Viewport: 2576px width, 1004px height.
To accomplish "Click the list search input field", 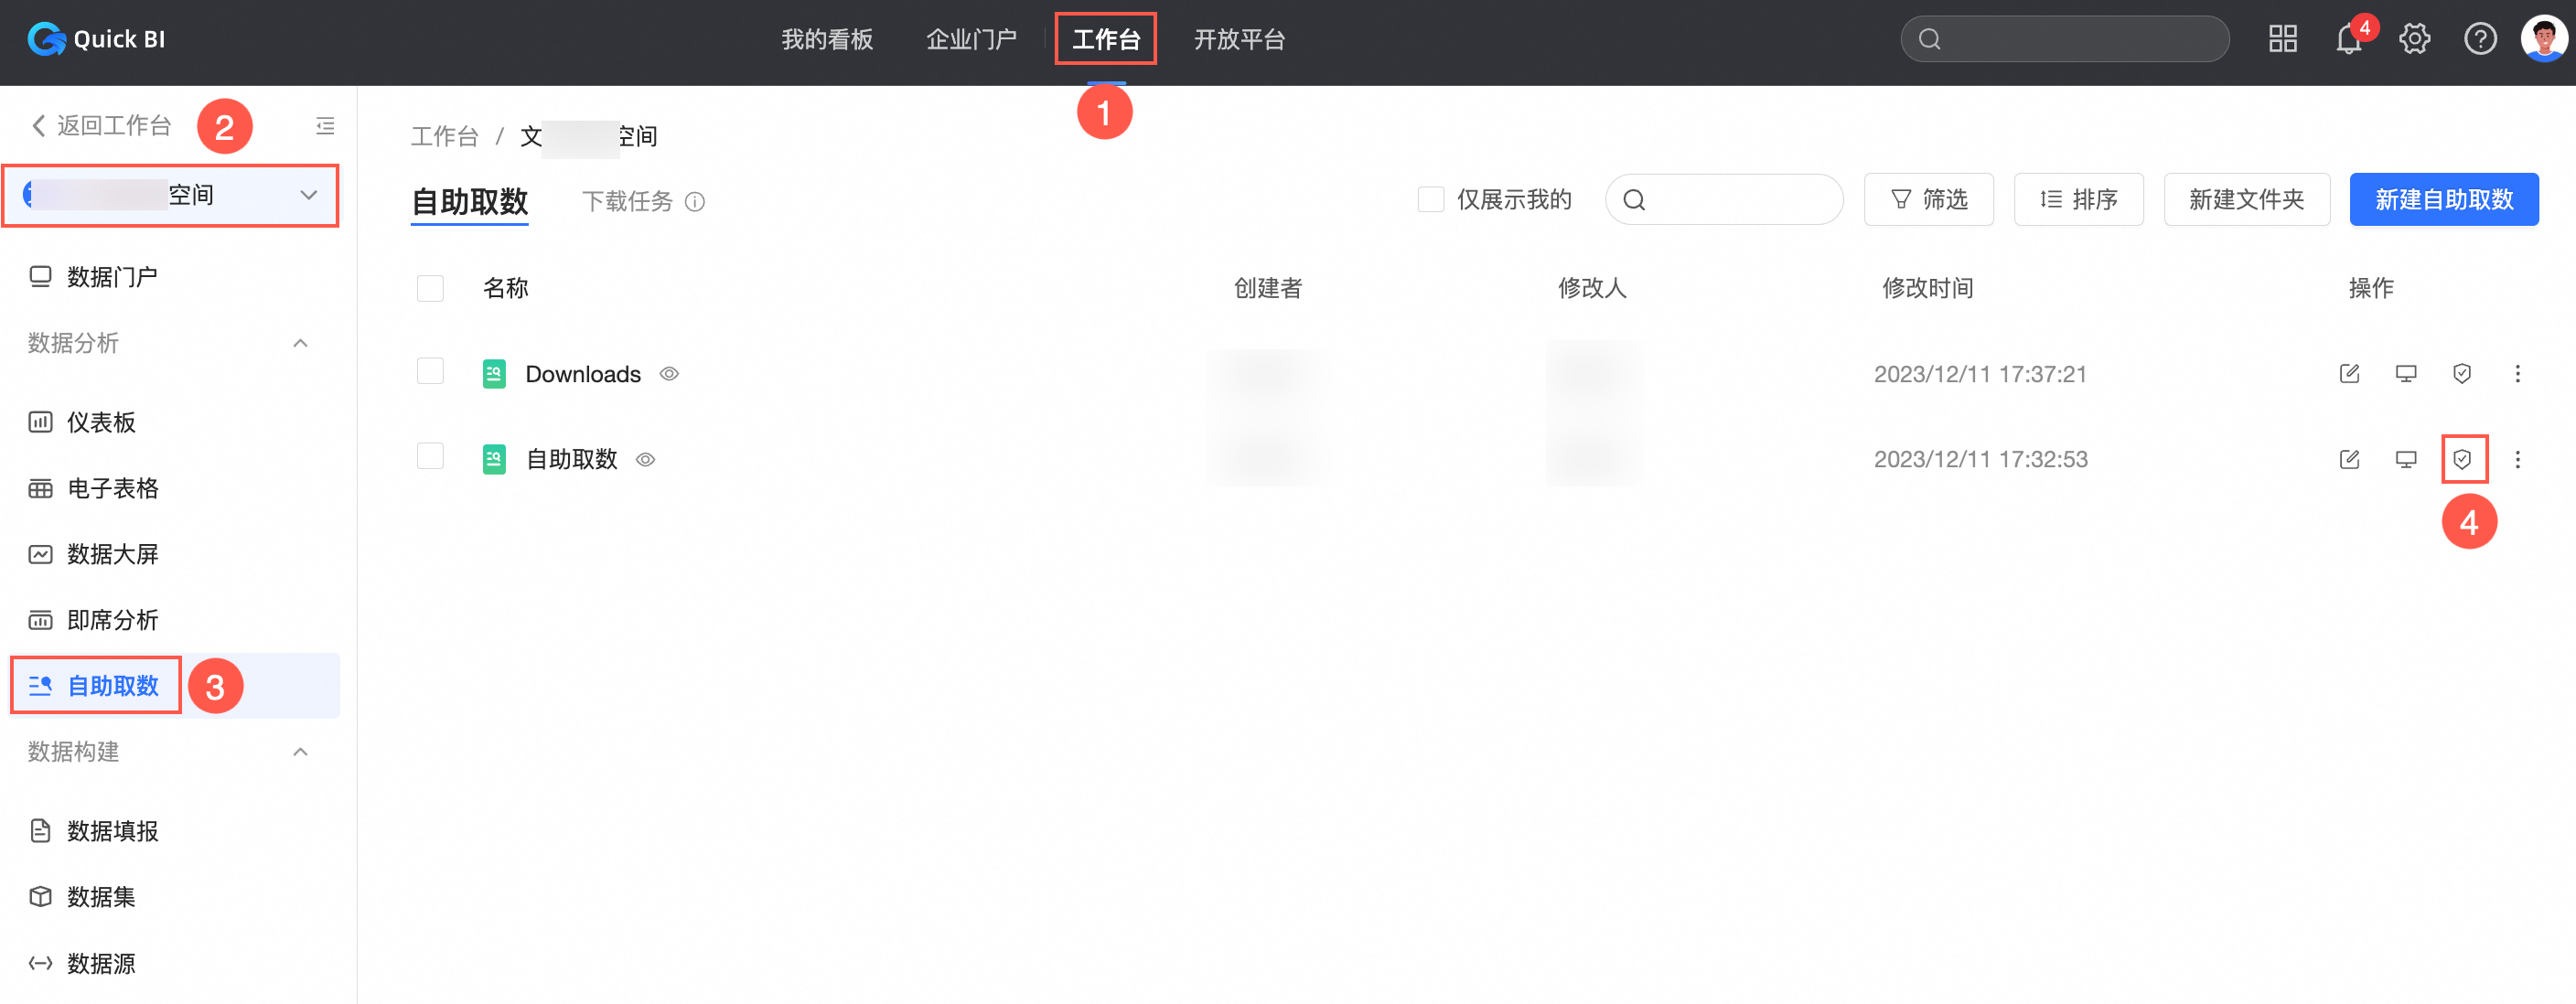I will click(1735, 200).
